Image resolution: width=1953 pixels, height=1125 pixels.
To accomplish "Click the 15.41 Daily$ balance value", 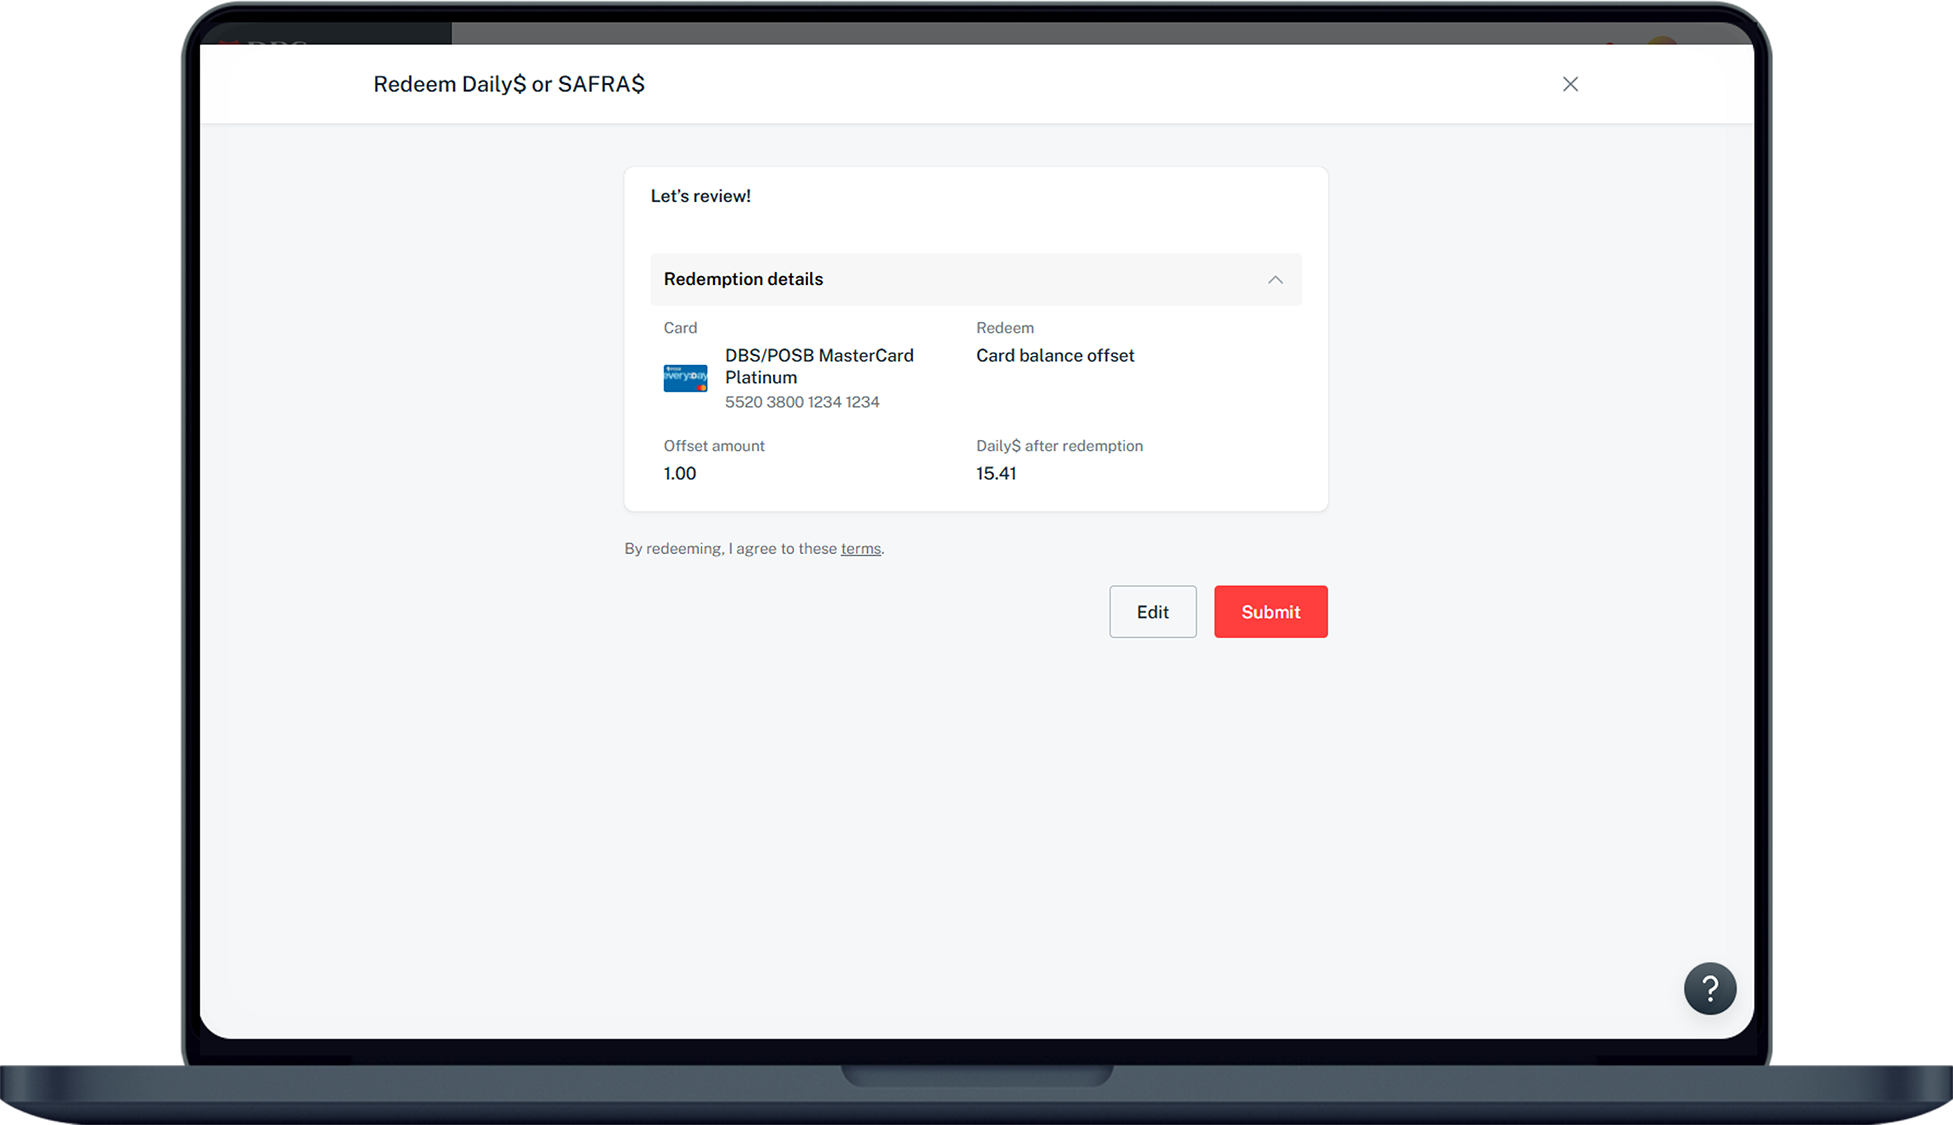I will 996,474.
